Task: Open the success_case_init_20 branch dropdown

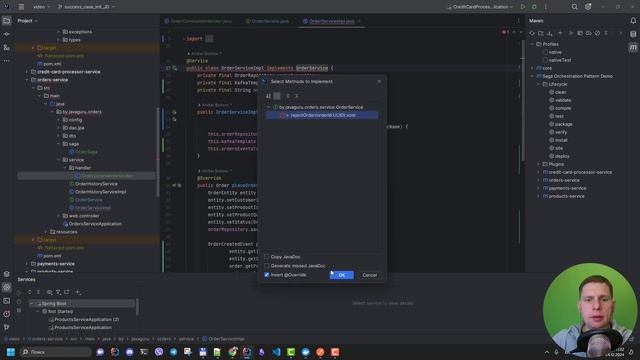Action: (x=86, y=7)
